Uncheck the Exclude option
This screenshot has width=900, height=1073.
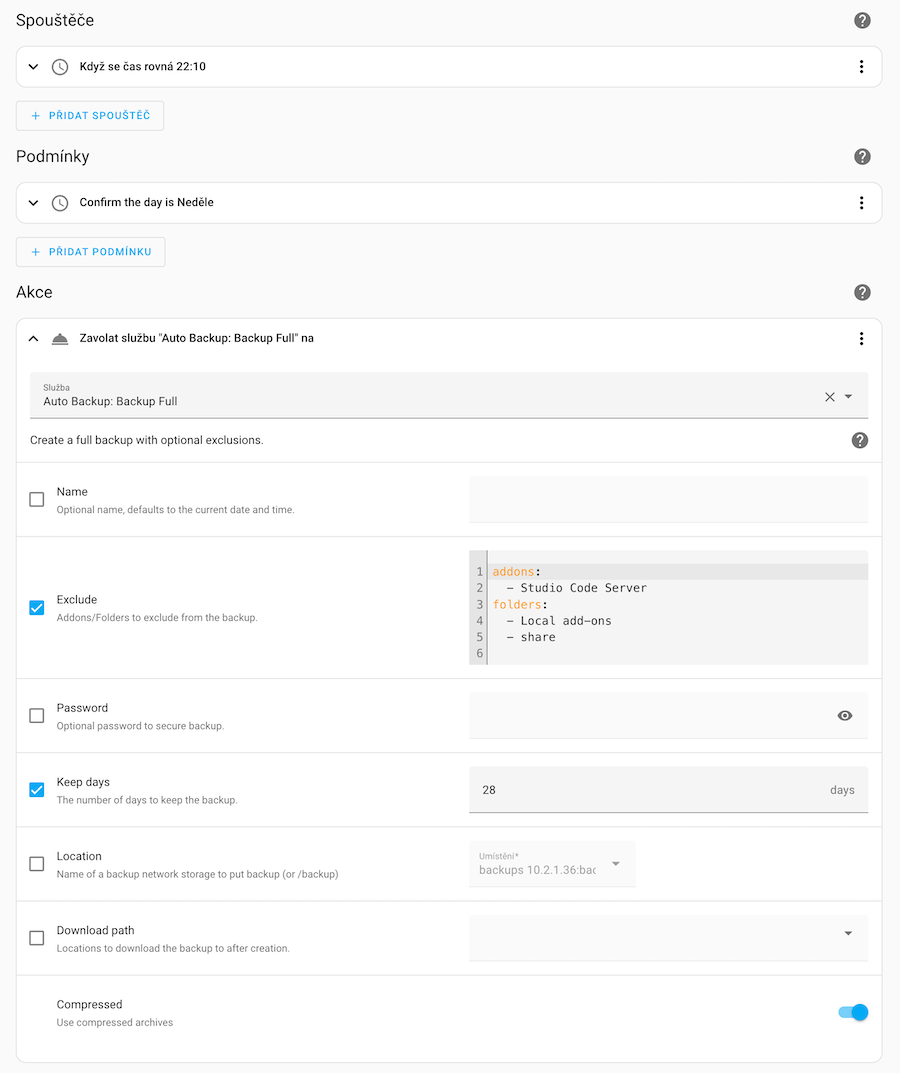point(36,607)
